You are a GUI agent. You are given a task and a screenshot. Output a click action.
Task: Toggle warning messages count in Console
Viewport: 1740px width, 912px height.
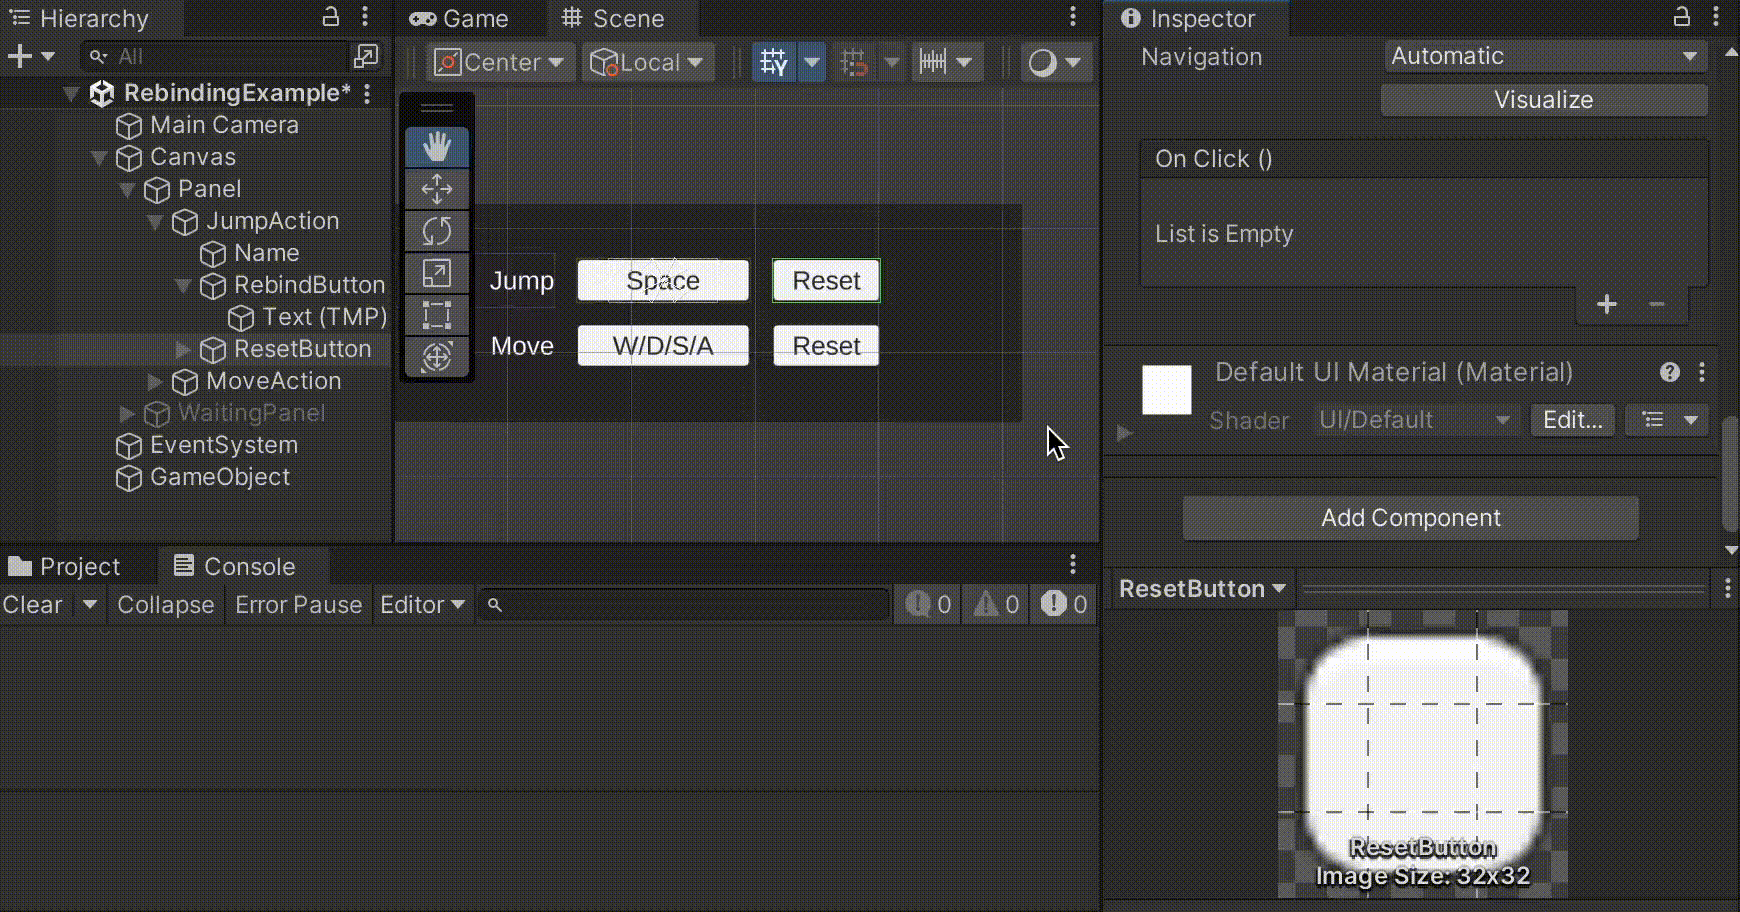996,604
